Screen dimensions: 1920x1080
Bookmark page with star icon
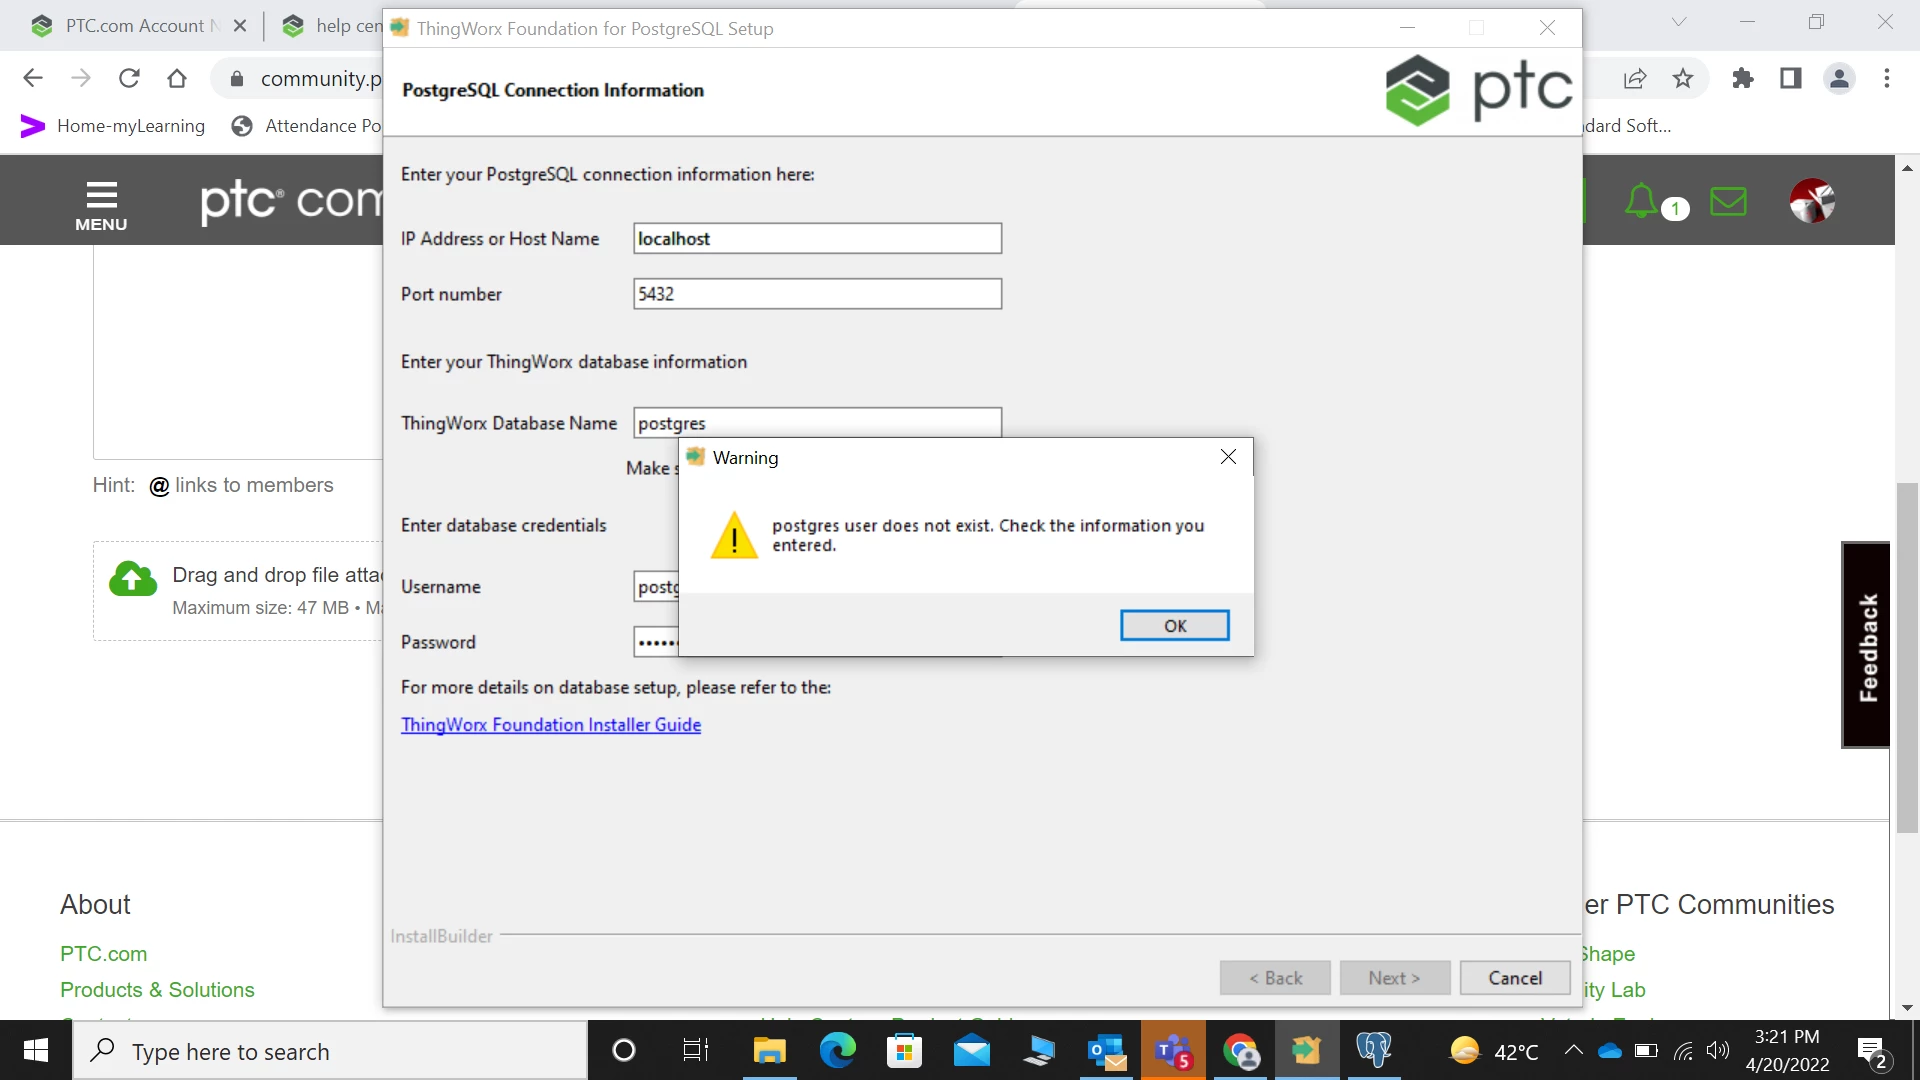click(1683, 79)
